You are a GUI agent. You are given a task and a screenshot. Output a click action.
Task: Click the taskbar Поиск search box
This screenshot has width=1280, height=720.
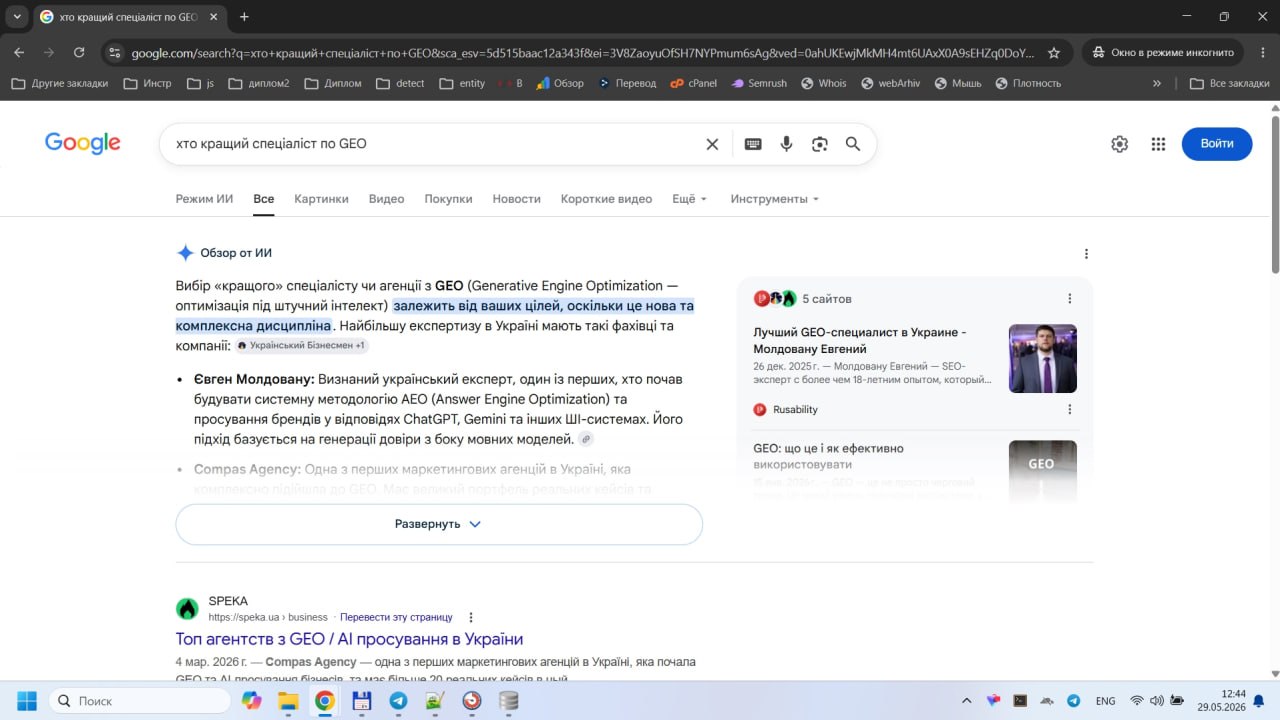click(x=138, y=701)
